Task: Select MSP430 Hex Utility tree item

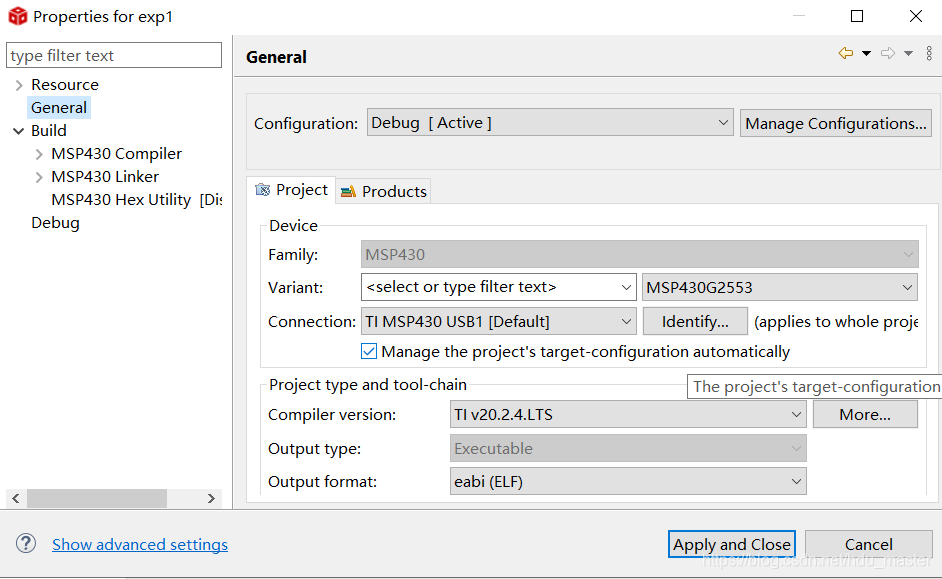Action: pos(136,200)
